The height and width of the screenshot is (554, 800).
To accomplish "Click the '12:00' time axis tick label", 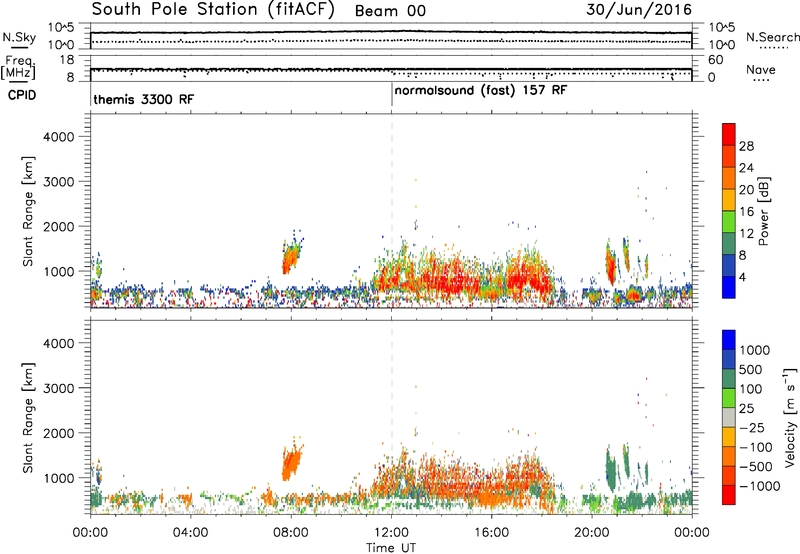I will tap(391, 533).
